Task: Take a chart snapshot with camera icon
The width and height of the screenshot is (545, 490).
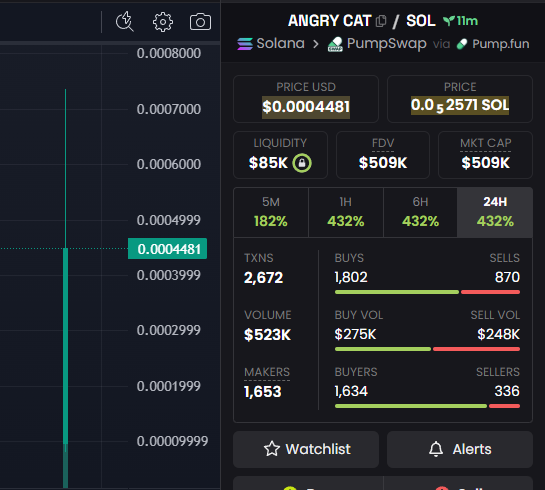Action: click(x=200, y=22)
